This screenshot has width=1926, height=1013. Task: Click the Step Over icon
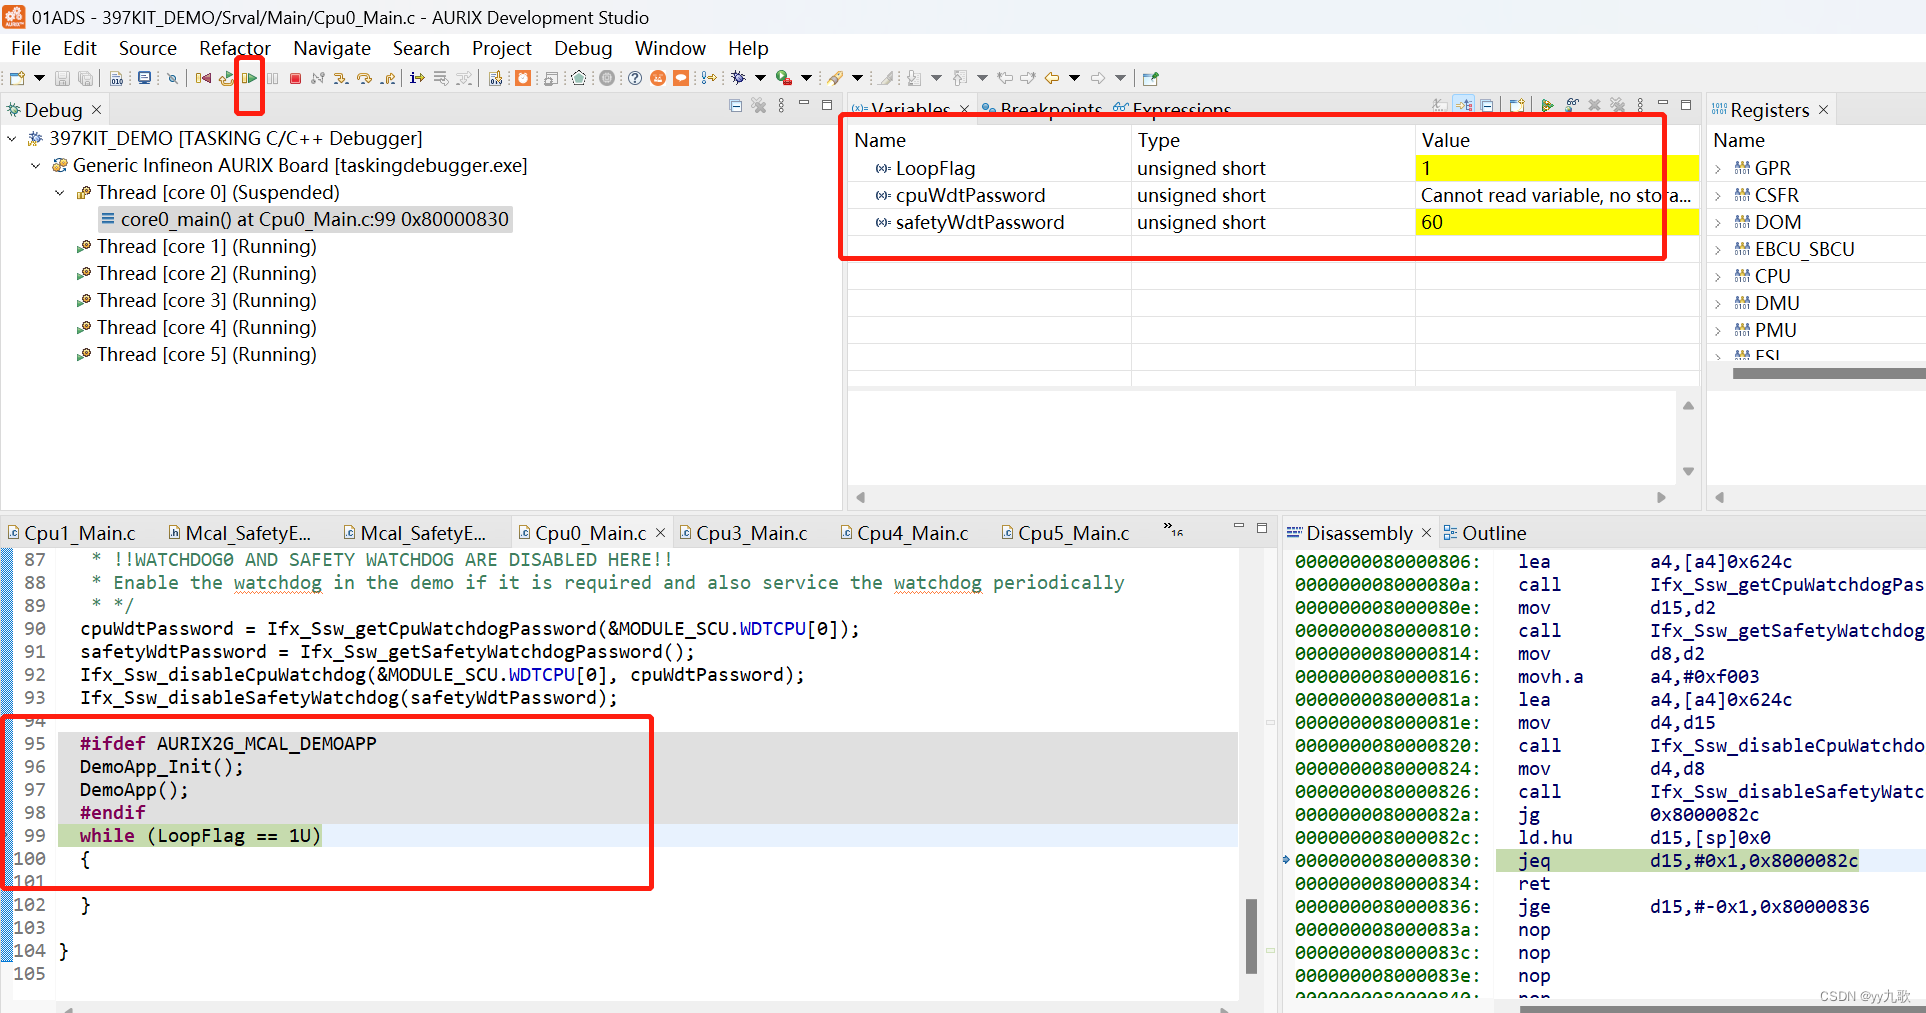tap(364, 78)
